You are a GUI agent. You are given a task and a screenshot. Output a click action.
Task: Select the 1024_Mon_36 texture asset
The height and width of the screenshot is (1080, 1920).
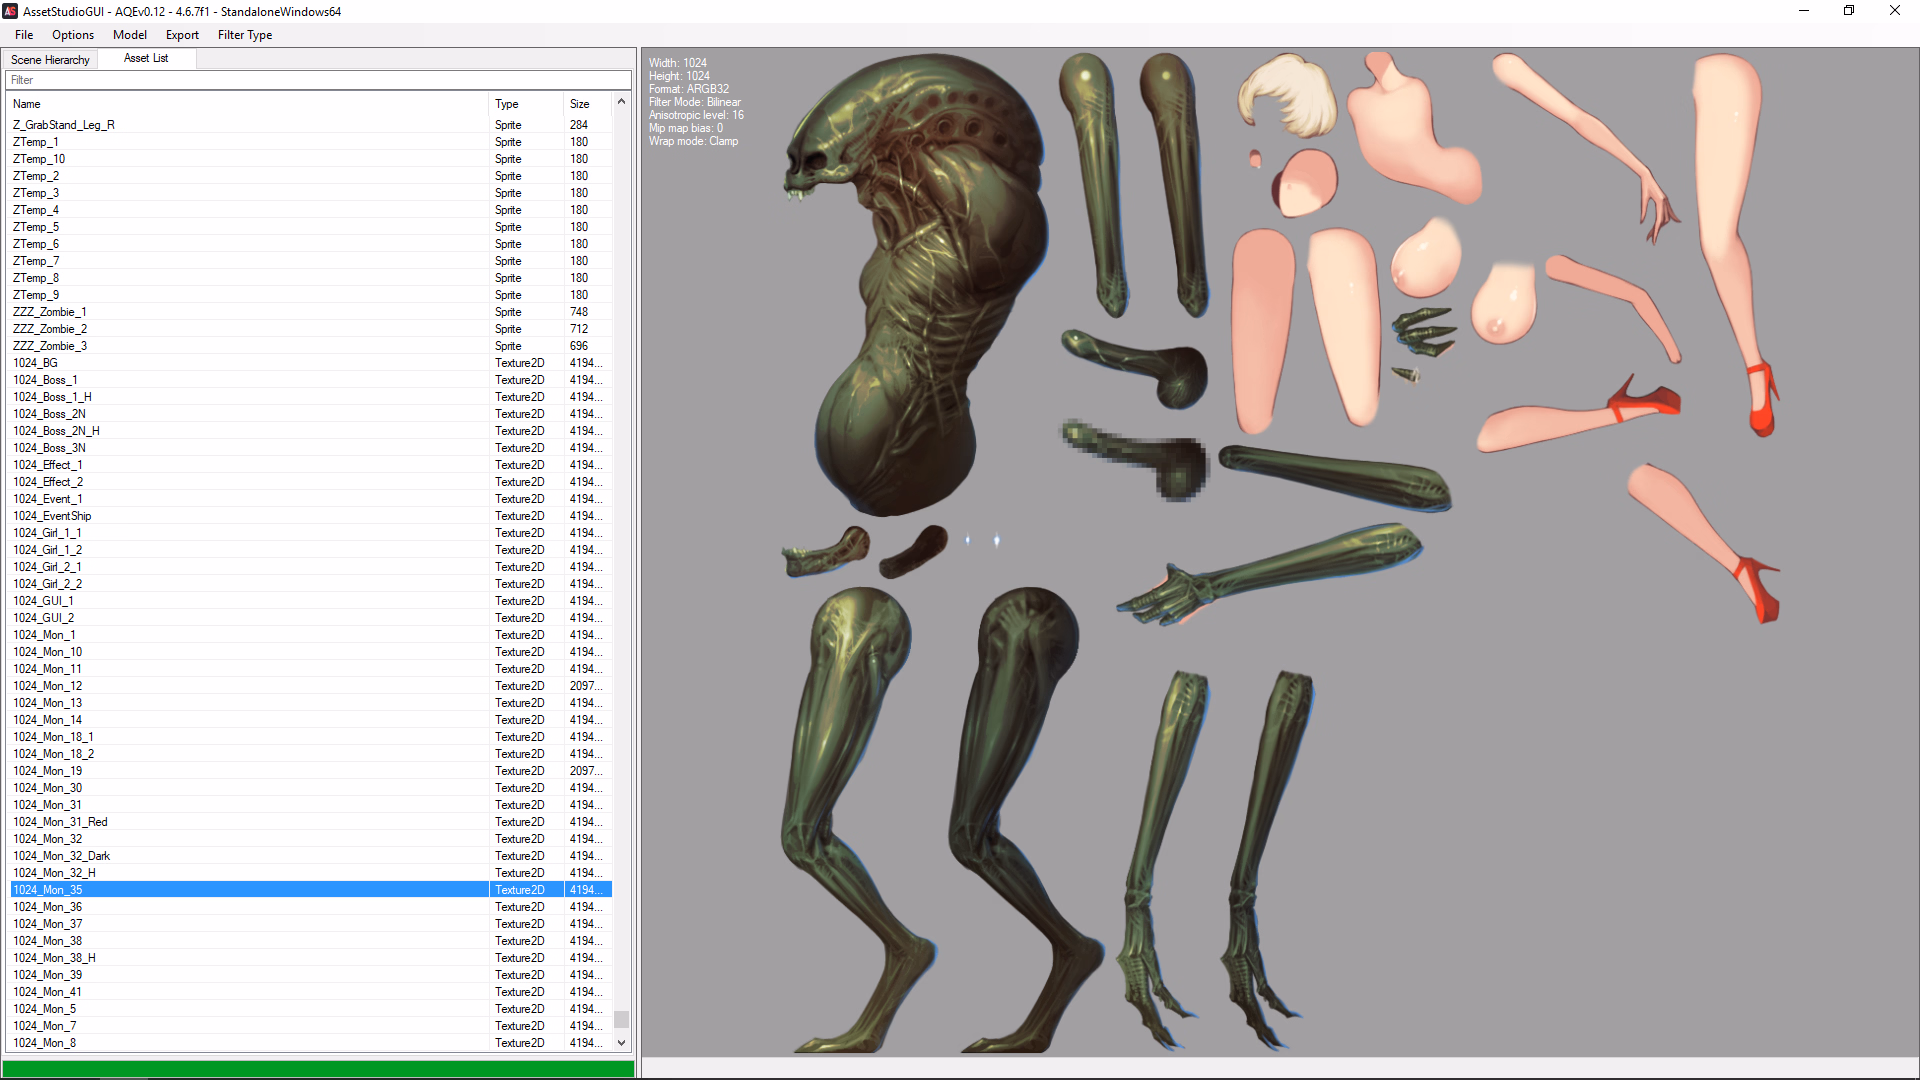48,907
